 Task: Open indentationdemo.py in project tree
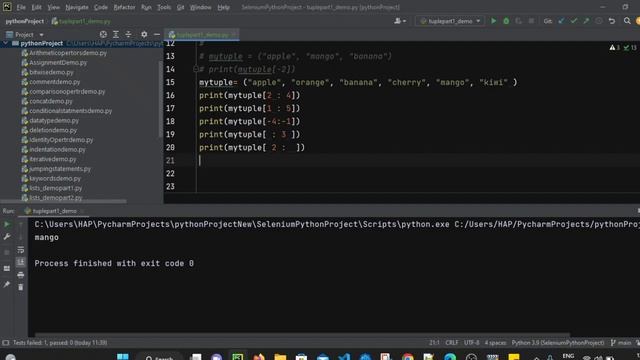(x=57, y=150)
